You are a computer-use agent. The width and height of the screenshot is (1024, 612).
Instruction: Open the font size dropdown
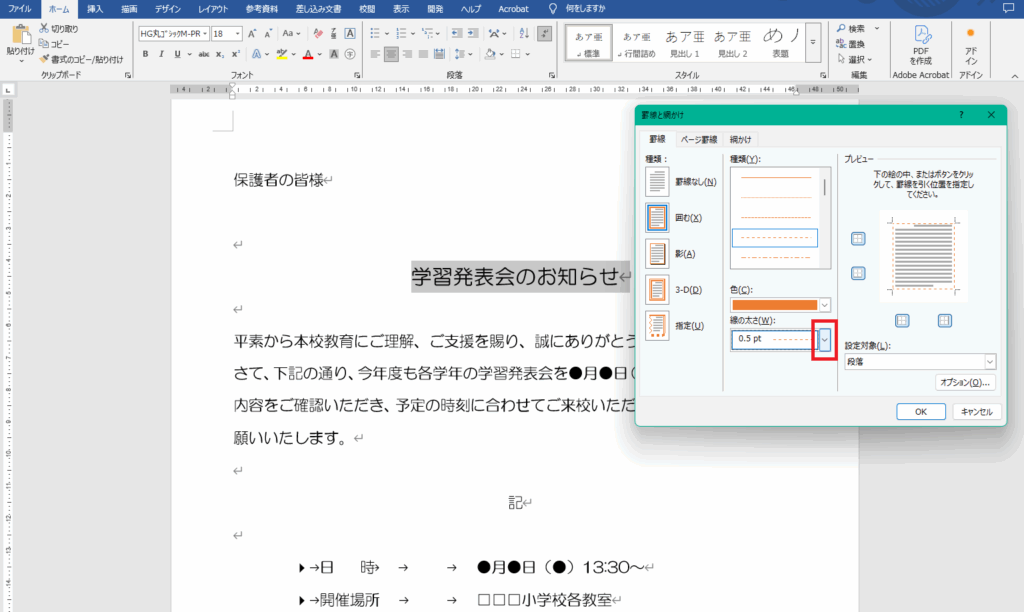(x=238, y=33)
